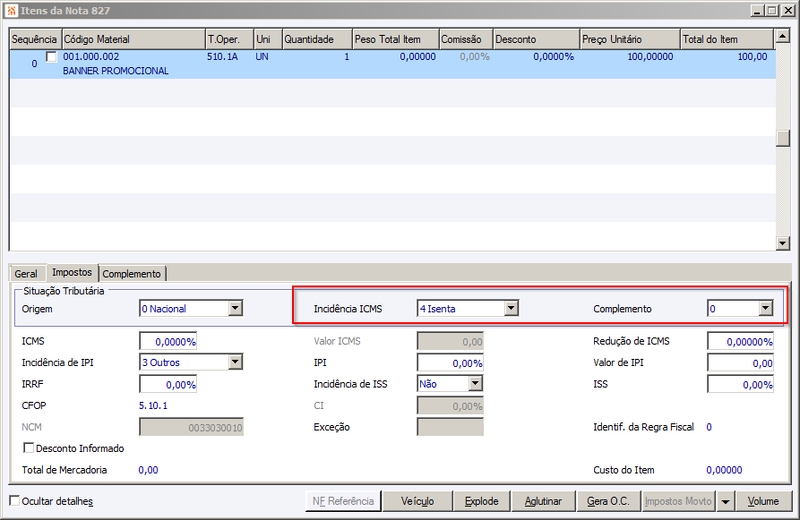This screenshot has height=520, width=800.
Task: Click the T.Oper. column header
Action: click(230, 39)
